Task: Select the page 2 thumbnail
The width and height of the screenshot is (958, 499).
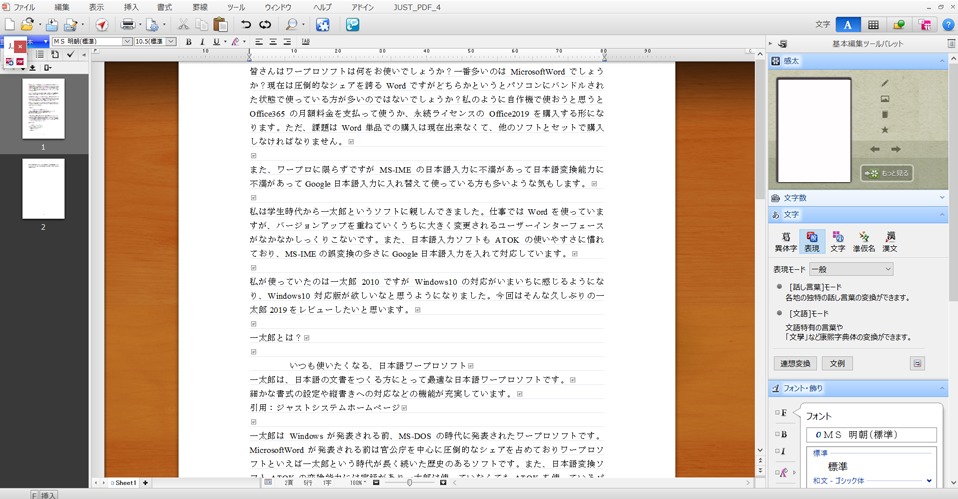Action: pos(43,189)
